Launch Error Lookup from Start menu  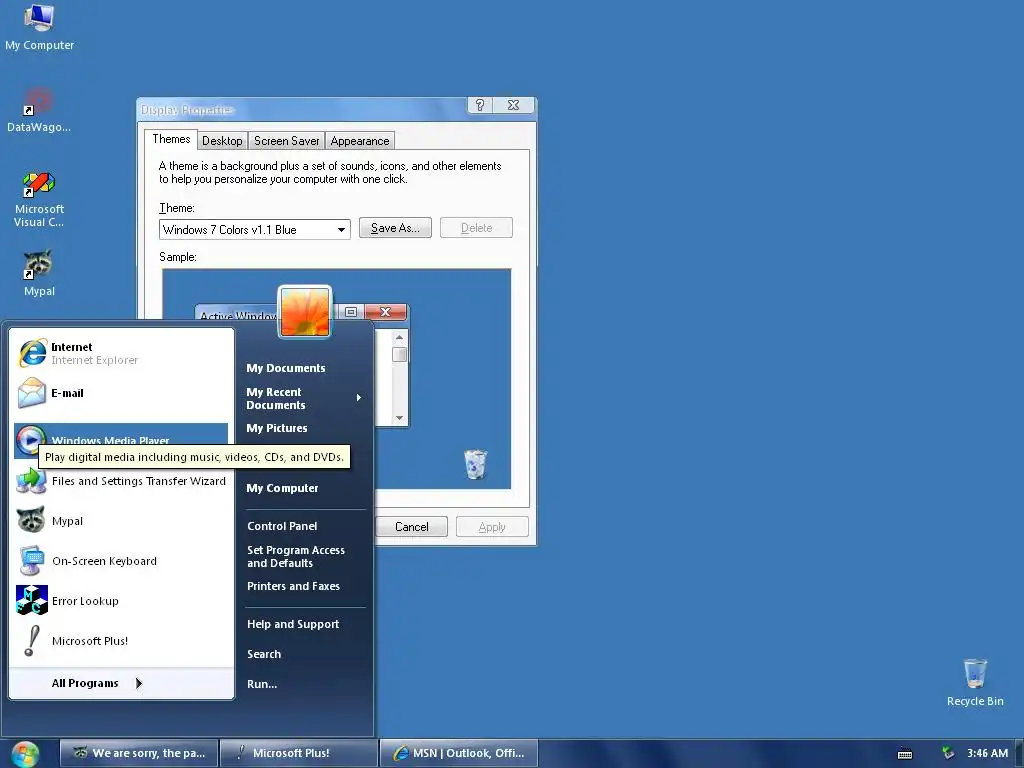(x=121, y=601)
